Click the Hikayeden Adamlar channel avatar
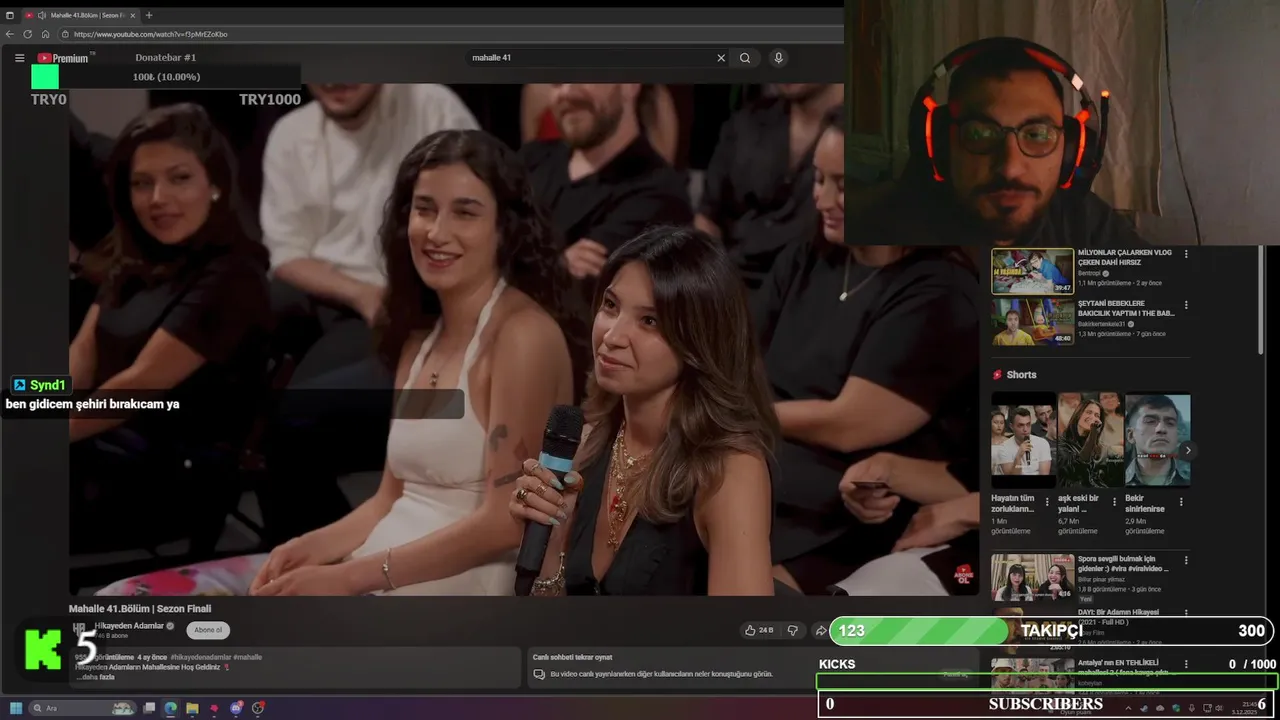The height and width of the screenshot is (720, 1280). [x=79, y=629]
